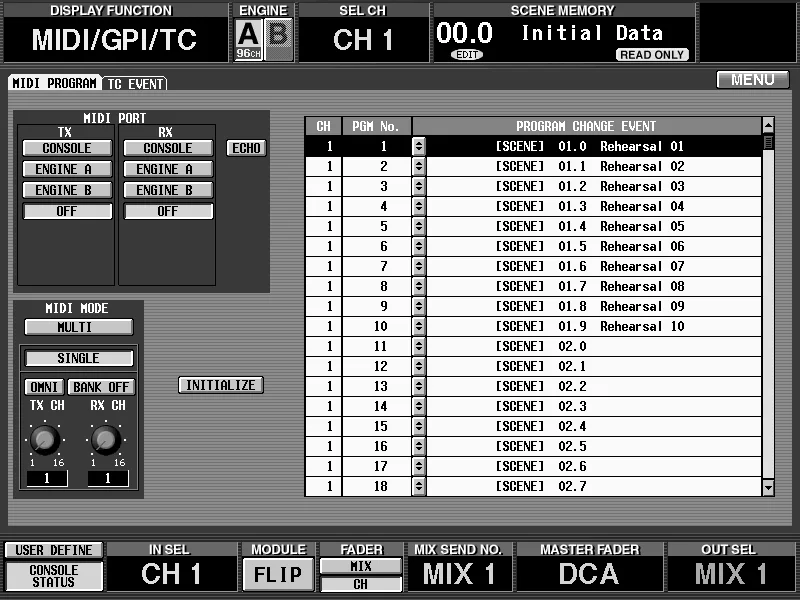Image resolution: width=800 pixels, height=600 pixels.
Task: Open event stepper for PGM No. 6
Action: coord(419,246)
